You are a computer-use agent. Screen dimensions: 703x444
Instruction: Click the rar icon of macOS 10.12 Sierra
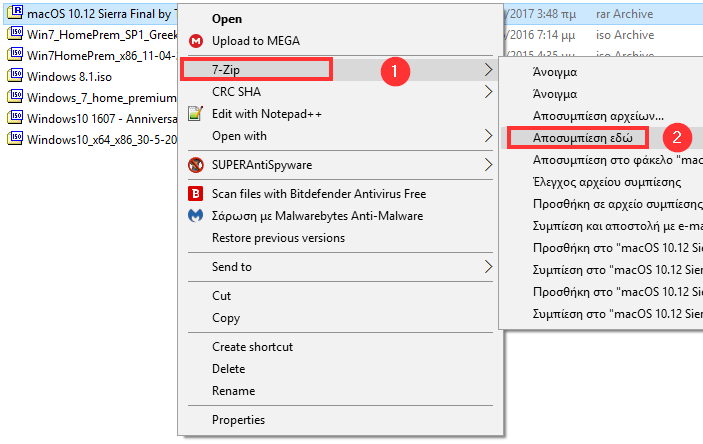15,12
